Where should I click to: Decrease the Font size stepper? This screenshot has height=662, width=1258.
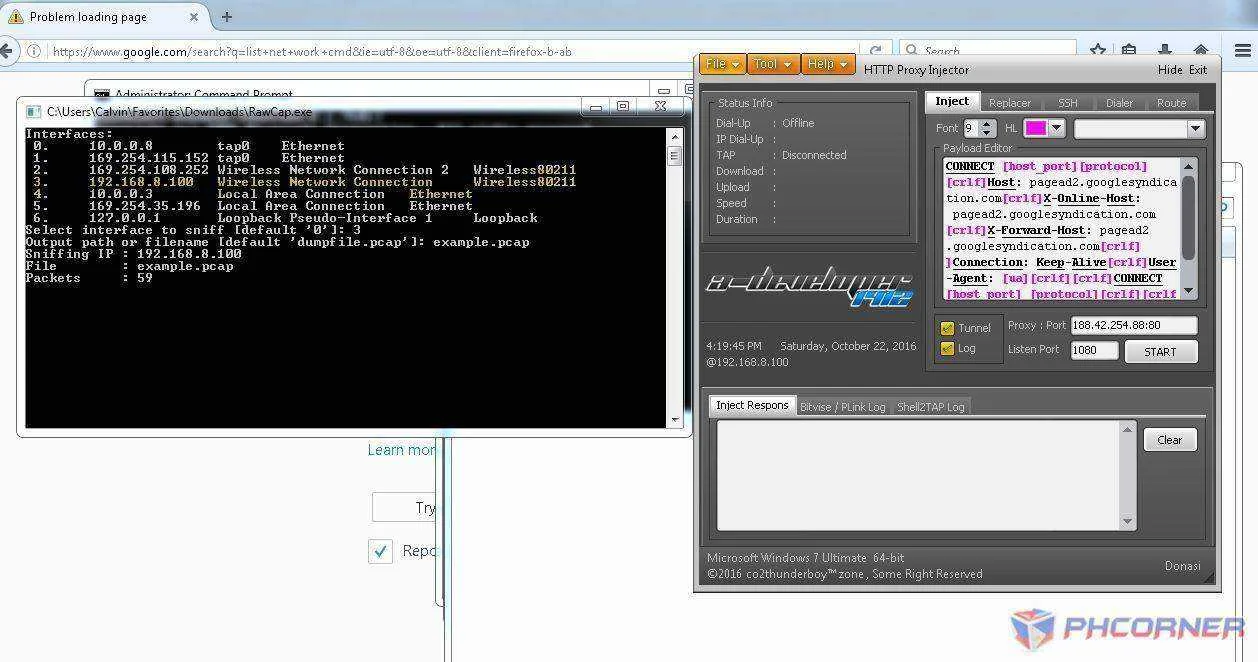(x=988, y=133)
